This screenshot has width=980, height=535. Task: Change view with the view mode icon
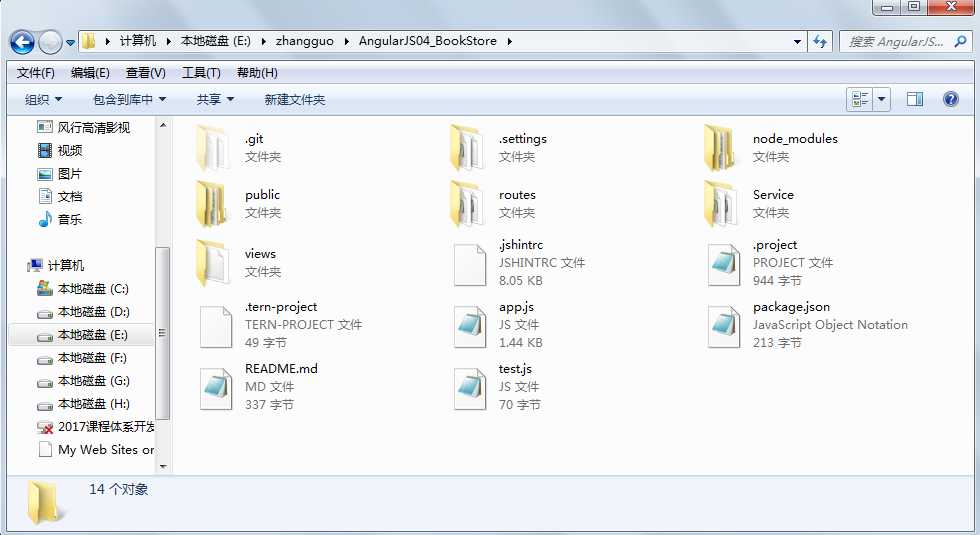[x=860, y=99]
